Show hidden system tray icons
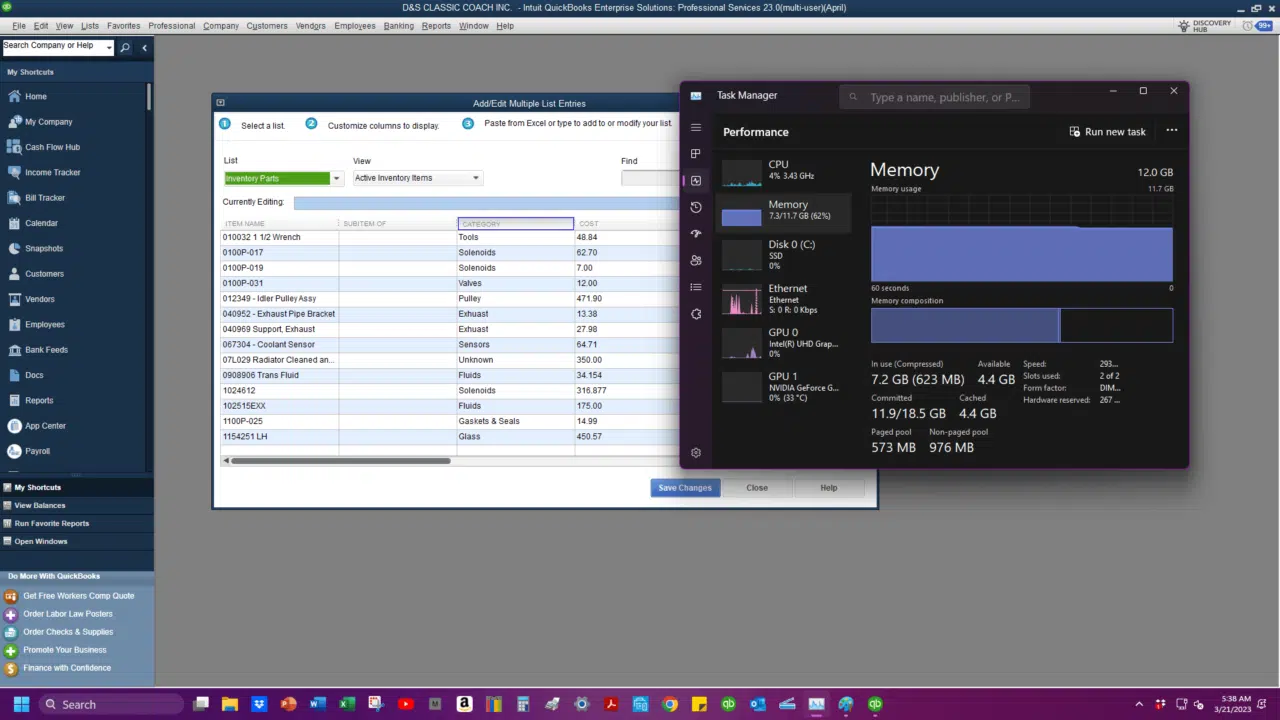Image resolution: width=1280 pixels, height=720 pixels. coord(1138,704)
